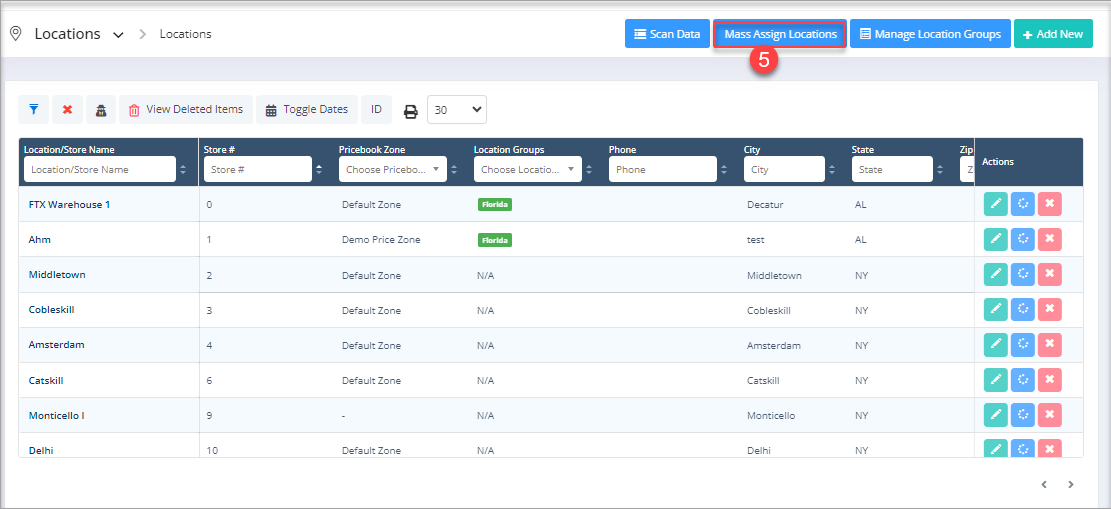Open the Locations title dropdown menu

(118, 35)
